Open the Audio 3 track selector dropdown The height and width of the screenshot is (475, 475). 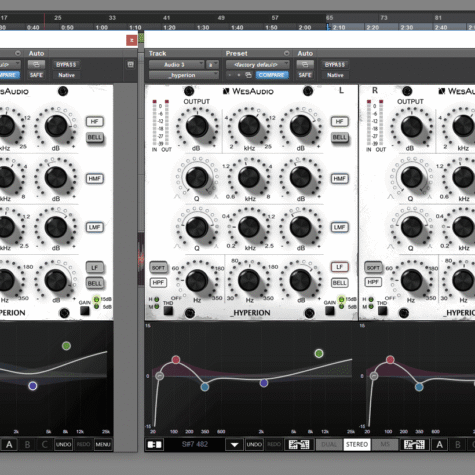point(176,64)
